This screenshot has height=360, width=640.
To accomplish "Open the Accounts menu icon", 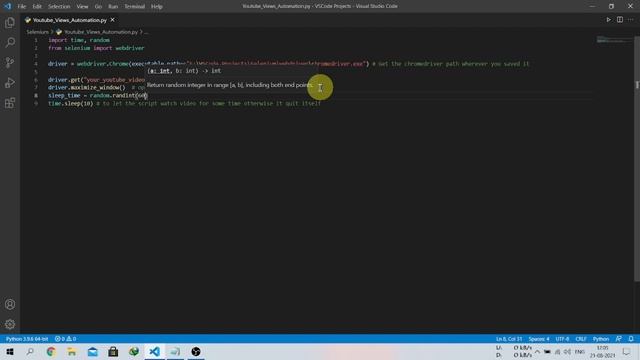I will click(x=10, y=304).
